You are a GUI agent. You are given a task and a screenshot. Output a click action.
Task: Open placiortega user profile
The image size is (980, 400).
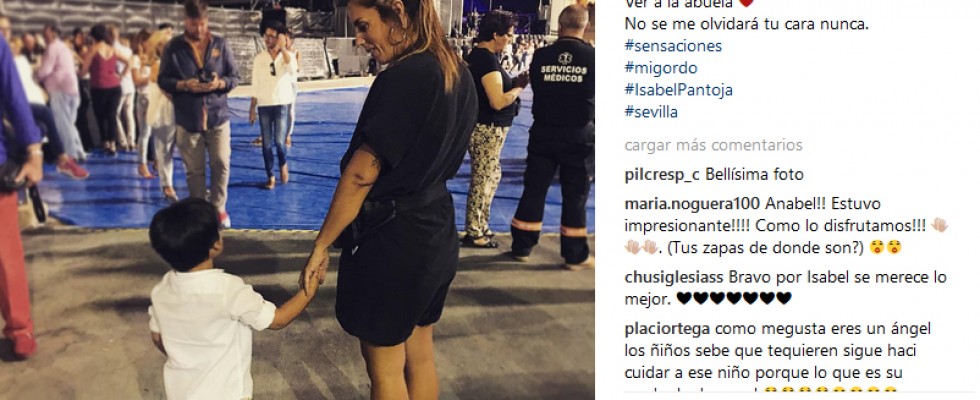click(x=667, y=329)
